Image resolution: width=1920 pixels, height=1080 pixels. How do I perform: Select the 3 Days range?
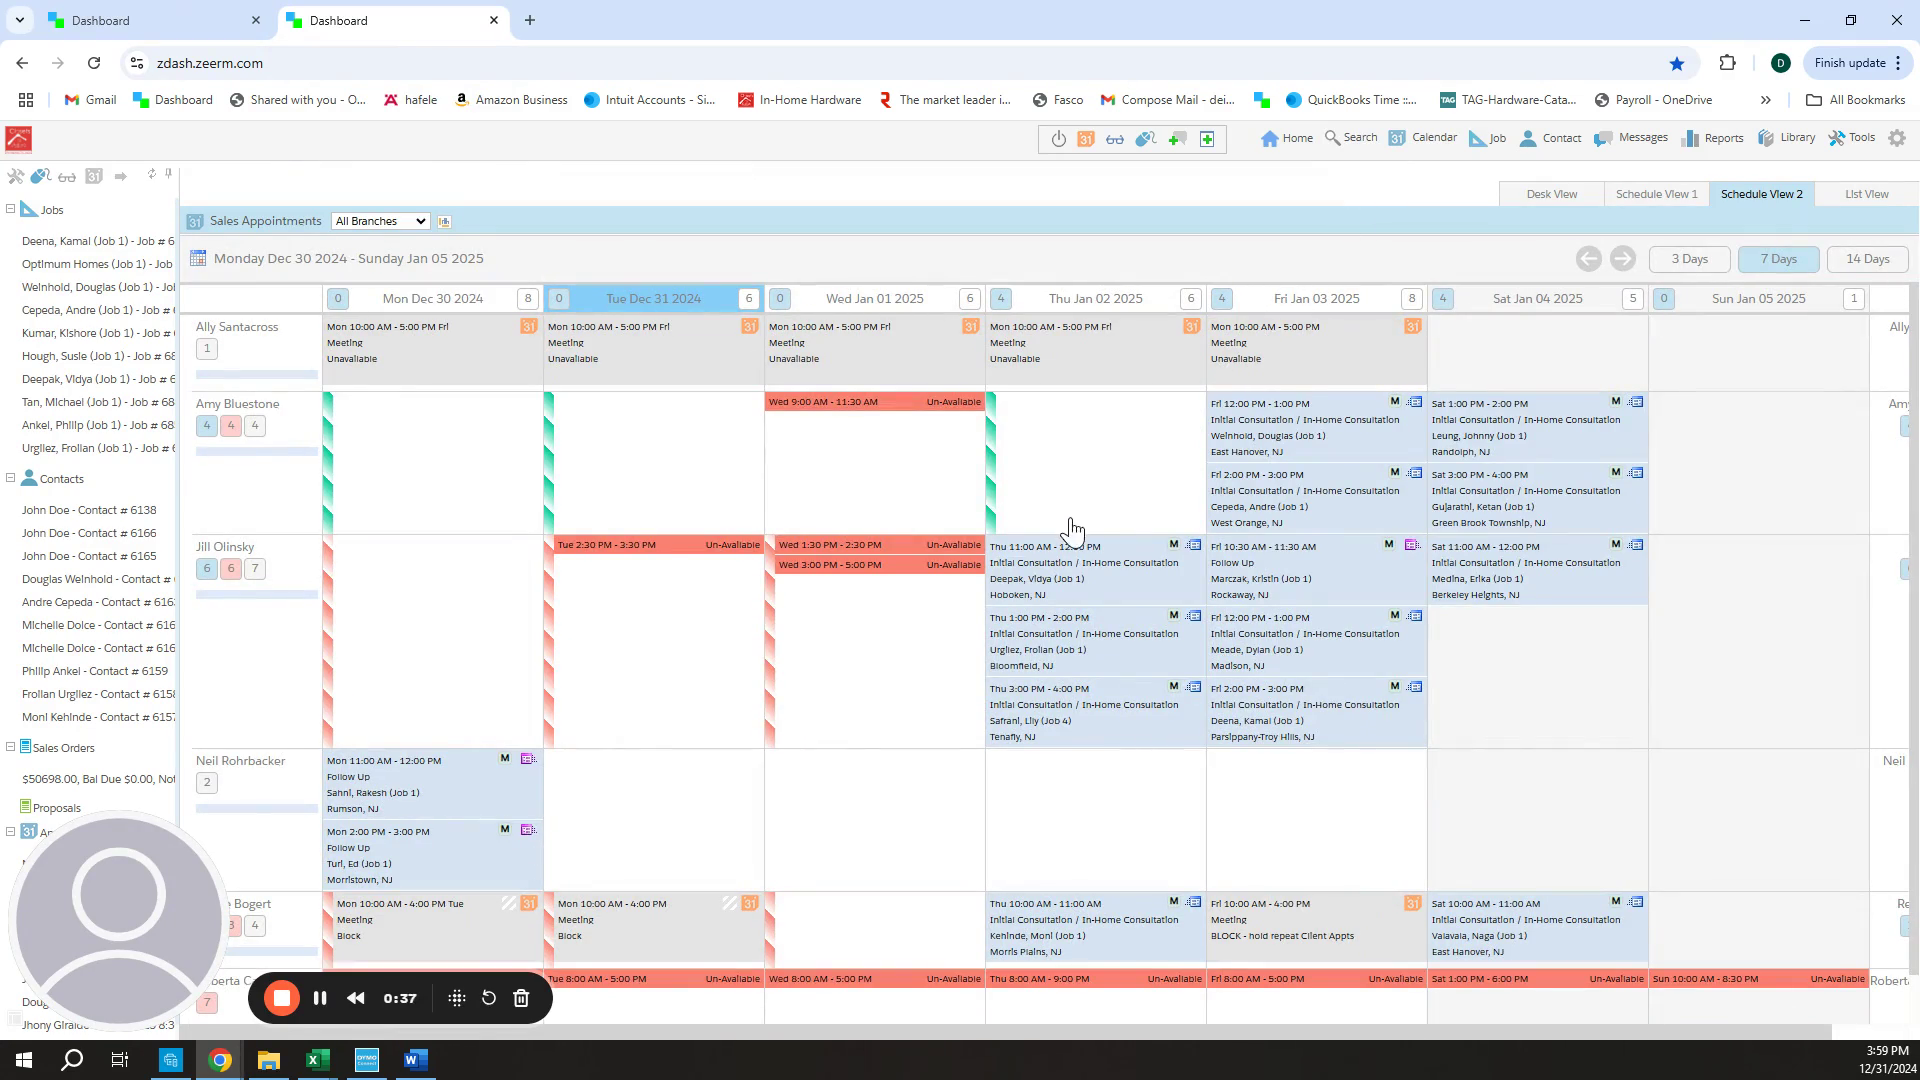coord(1689,259)
